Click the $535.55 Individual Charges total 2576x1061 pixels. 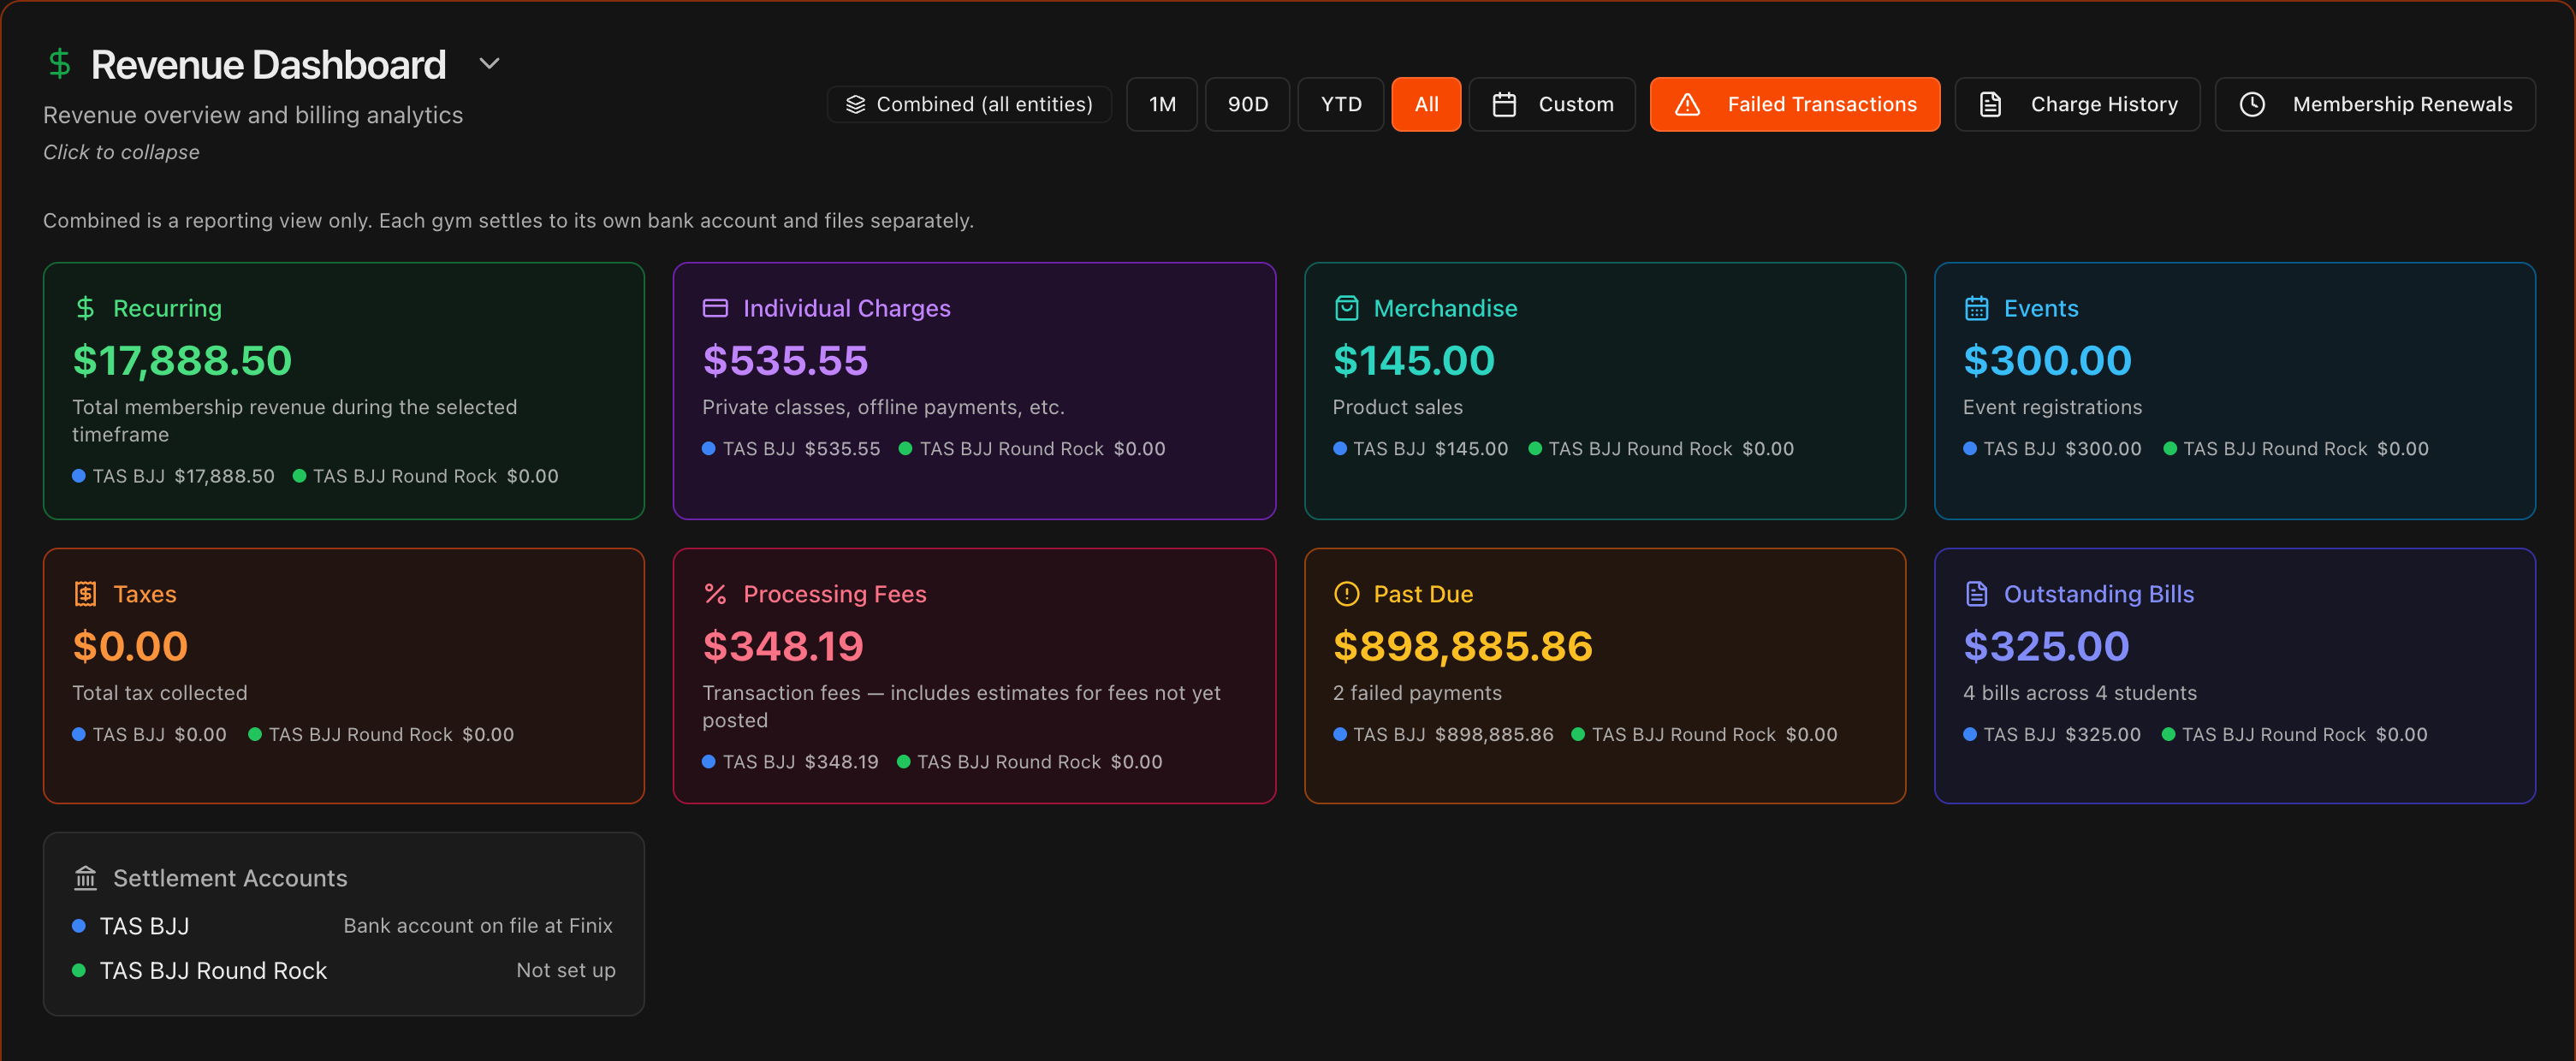[x=785, y=361]
